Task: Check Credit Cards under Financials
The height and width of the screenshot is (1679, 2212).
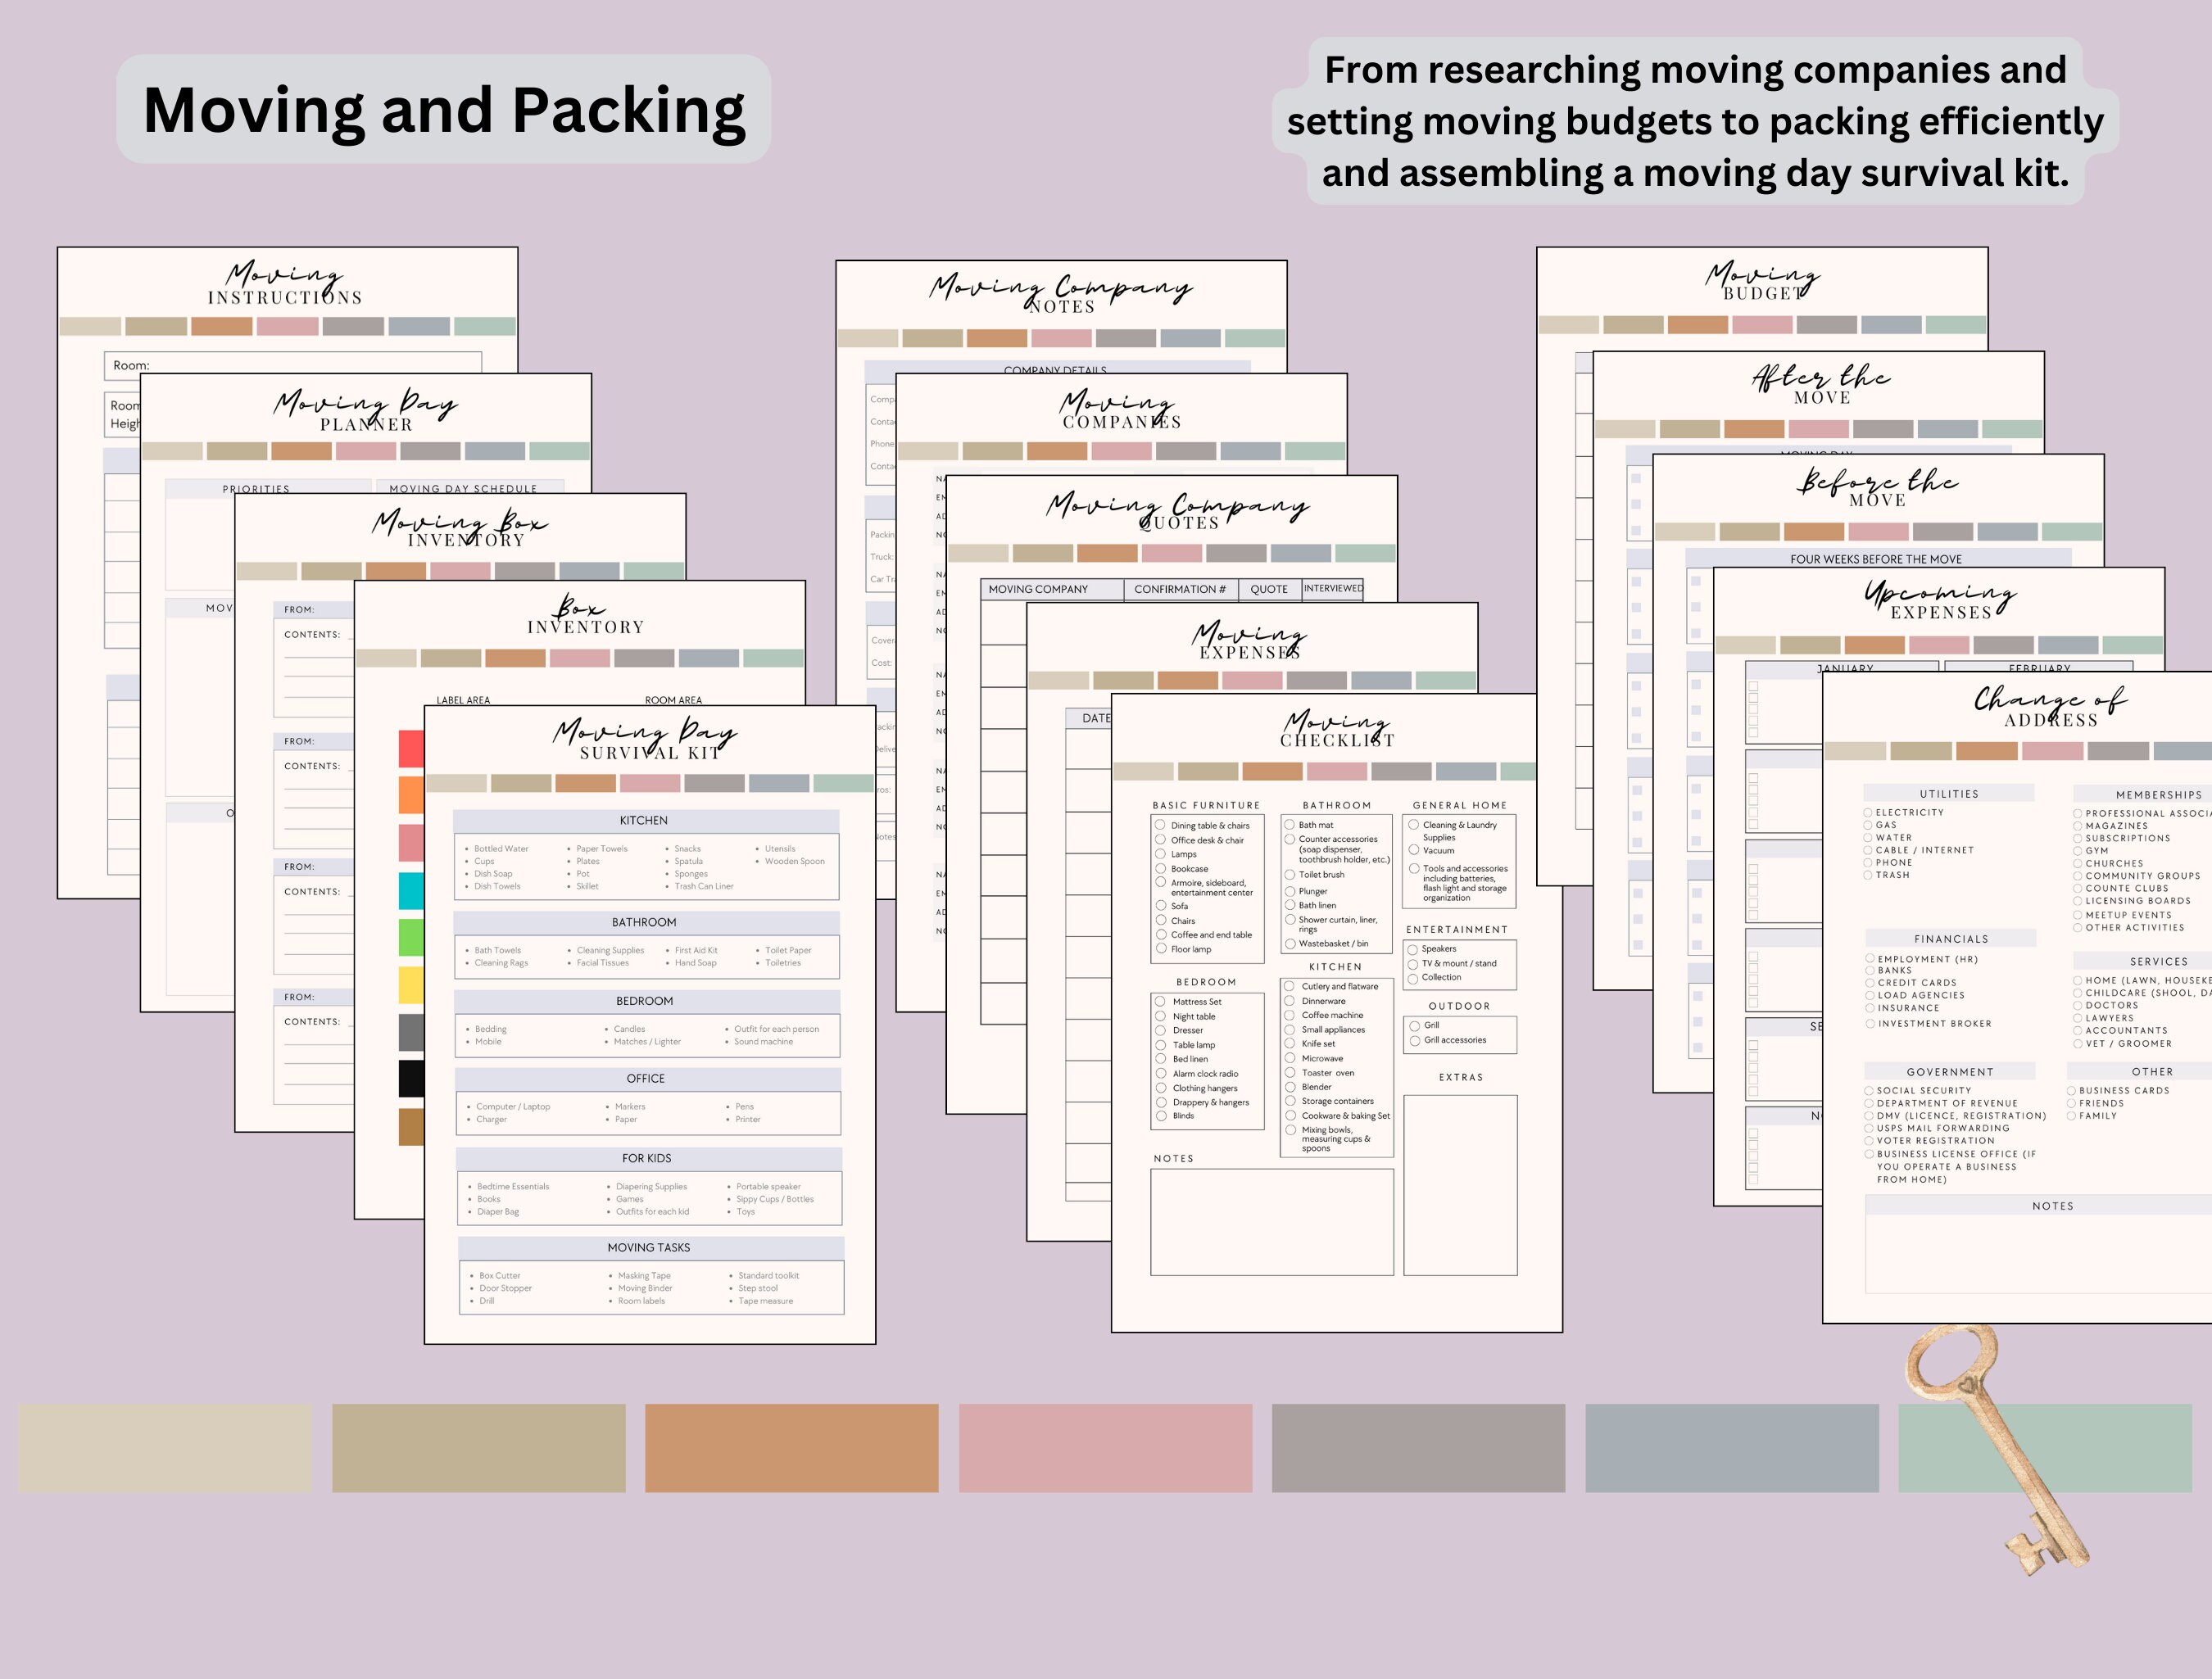Action: pyautogui.click(x=1869, y=982)
